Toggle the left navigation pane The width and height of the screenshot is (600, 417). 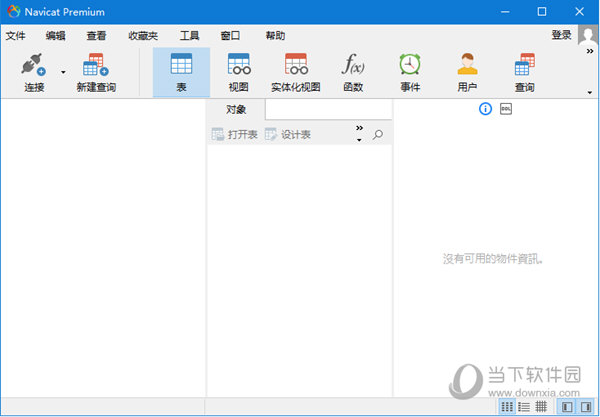567,406
